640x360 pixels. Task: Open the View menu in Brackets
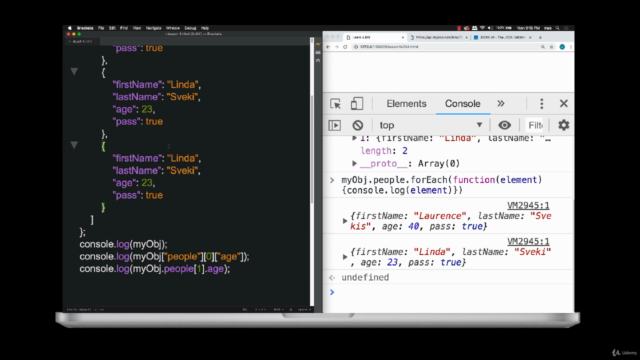137,28
